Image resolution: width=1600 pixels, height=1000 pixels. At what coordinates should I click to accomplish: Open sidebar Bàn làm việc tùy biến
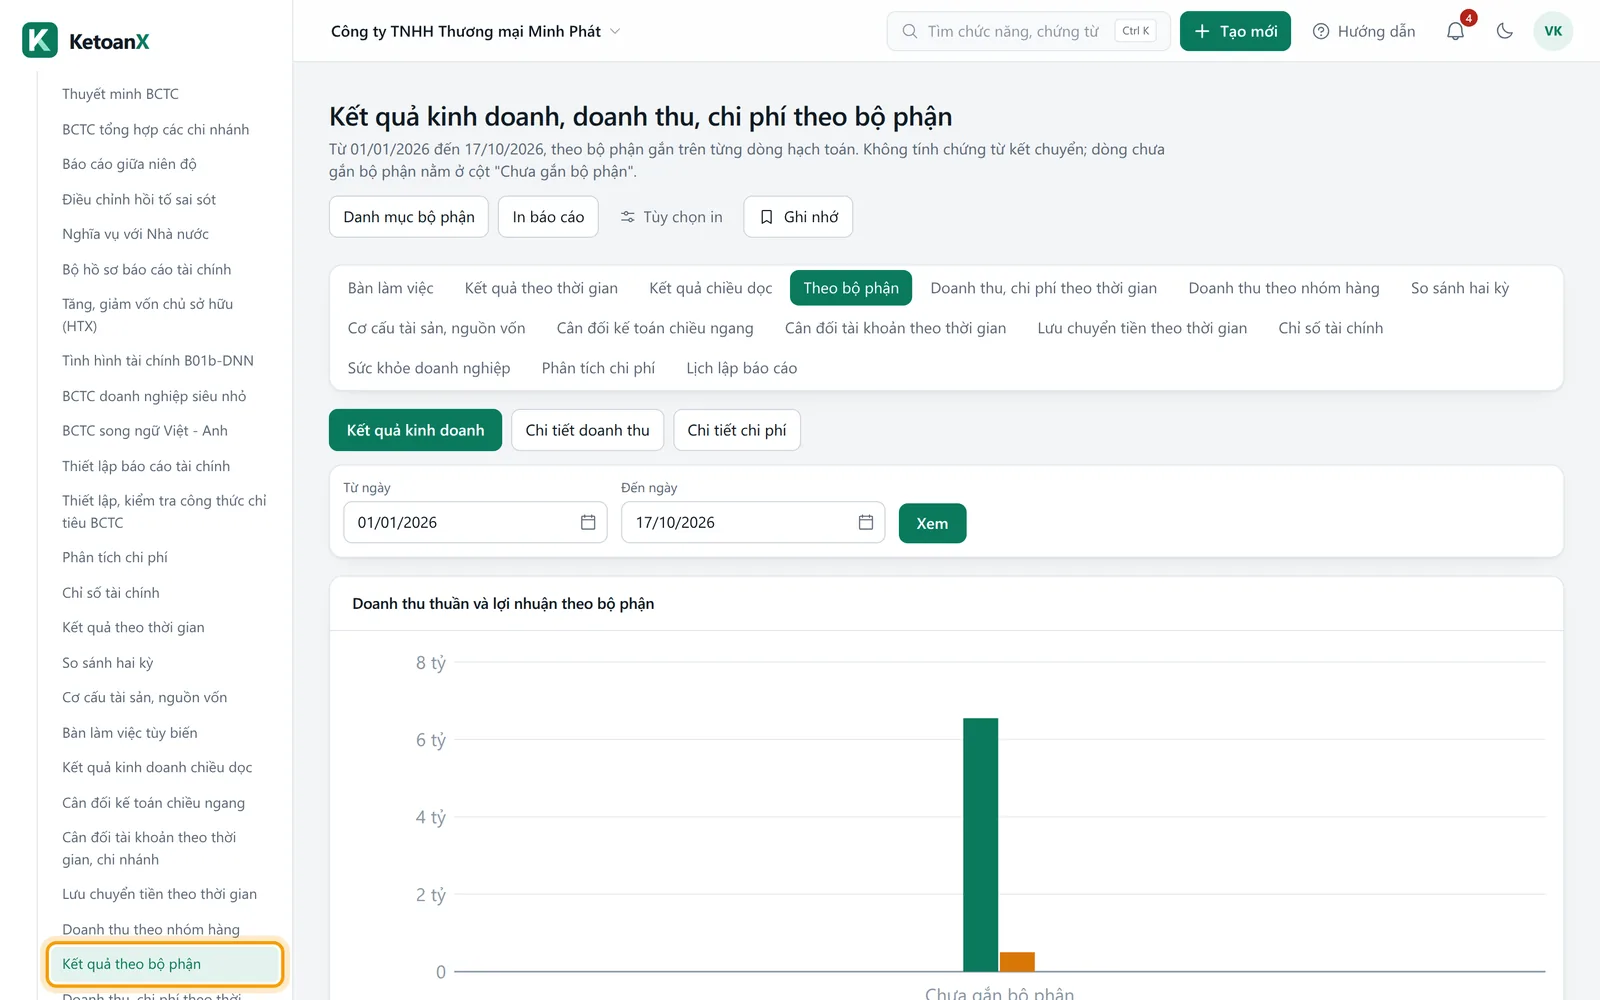[x=130, y=733]
